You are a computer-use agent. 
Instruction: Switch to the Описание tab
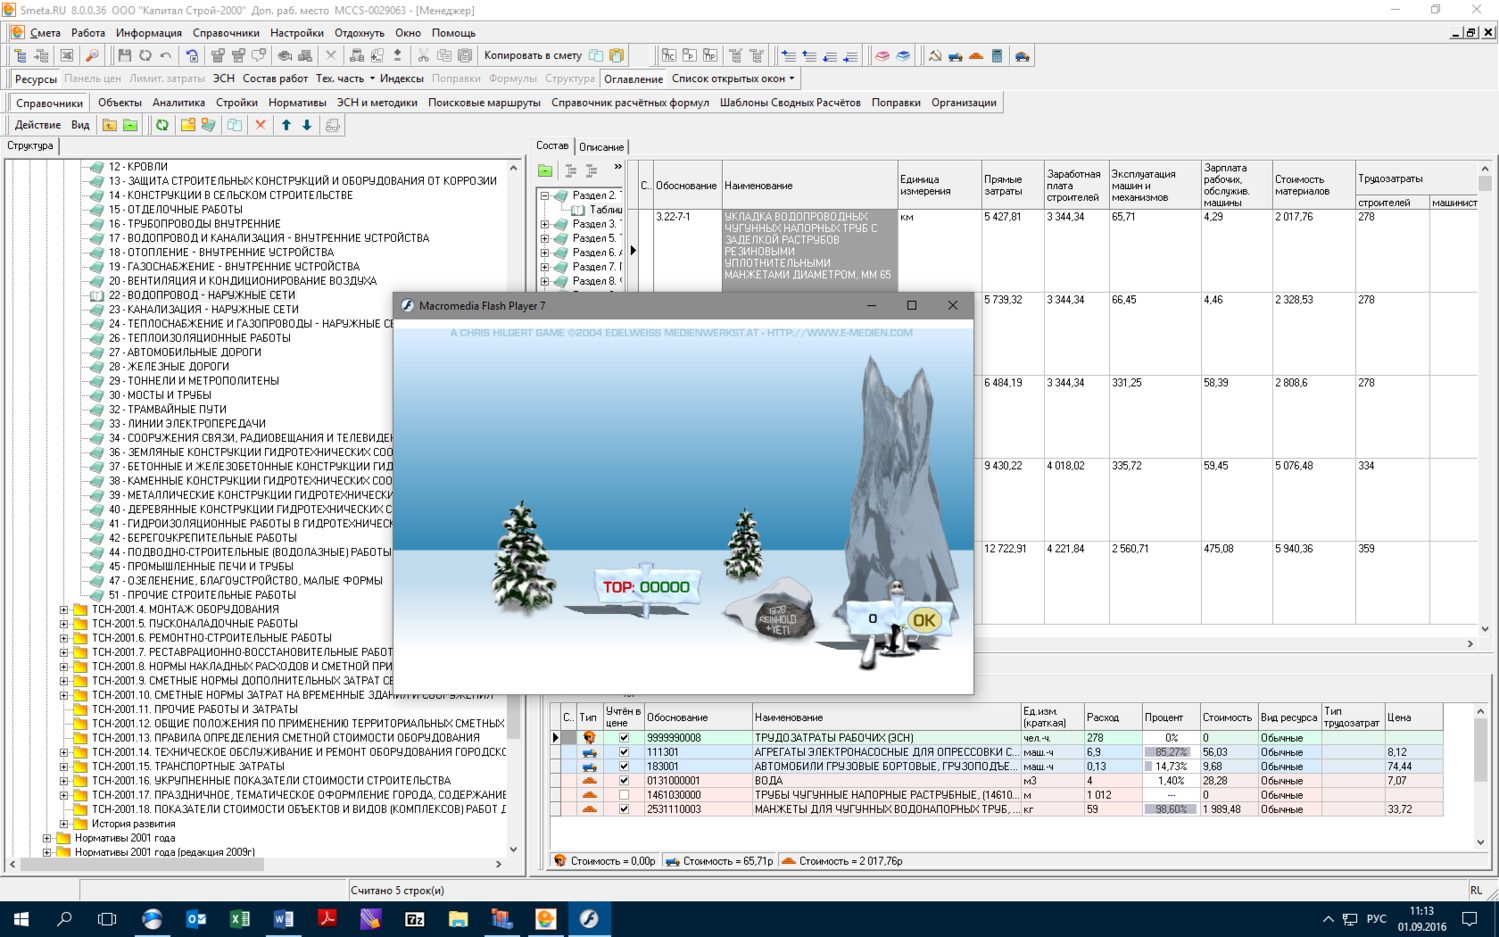point(601,147)
